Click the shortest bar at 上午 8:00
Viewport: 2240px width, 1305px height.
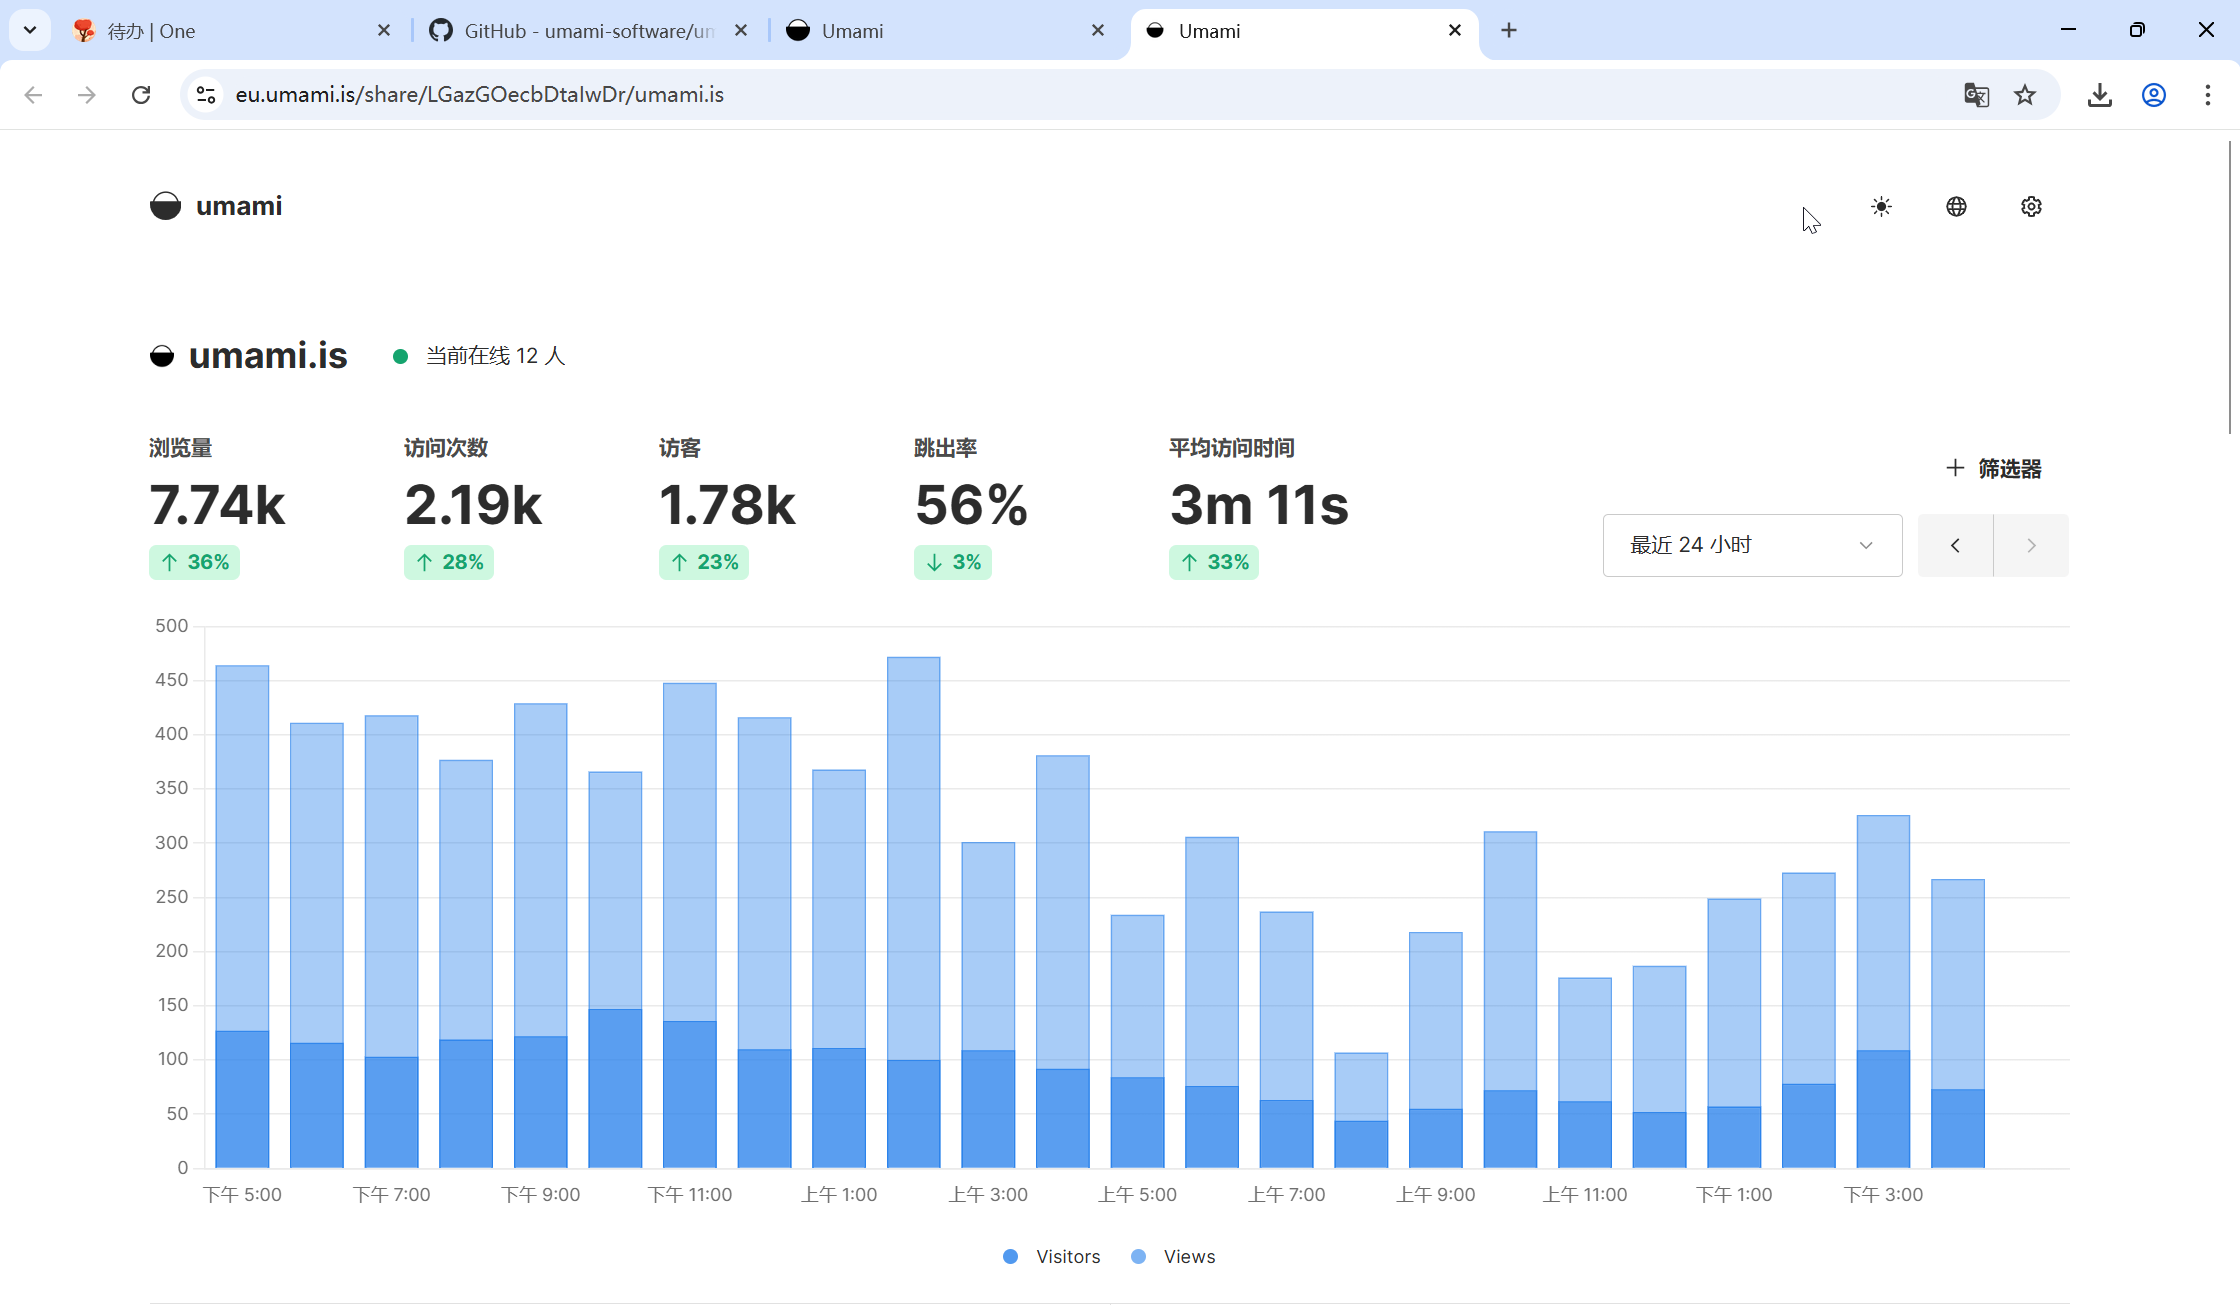point(1361,1110)
